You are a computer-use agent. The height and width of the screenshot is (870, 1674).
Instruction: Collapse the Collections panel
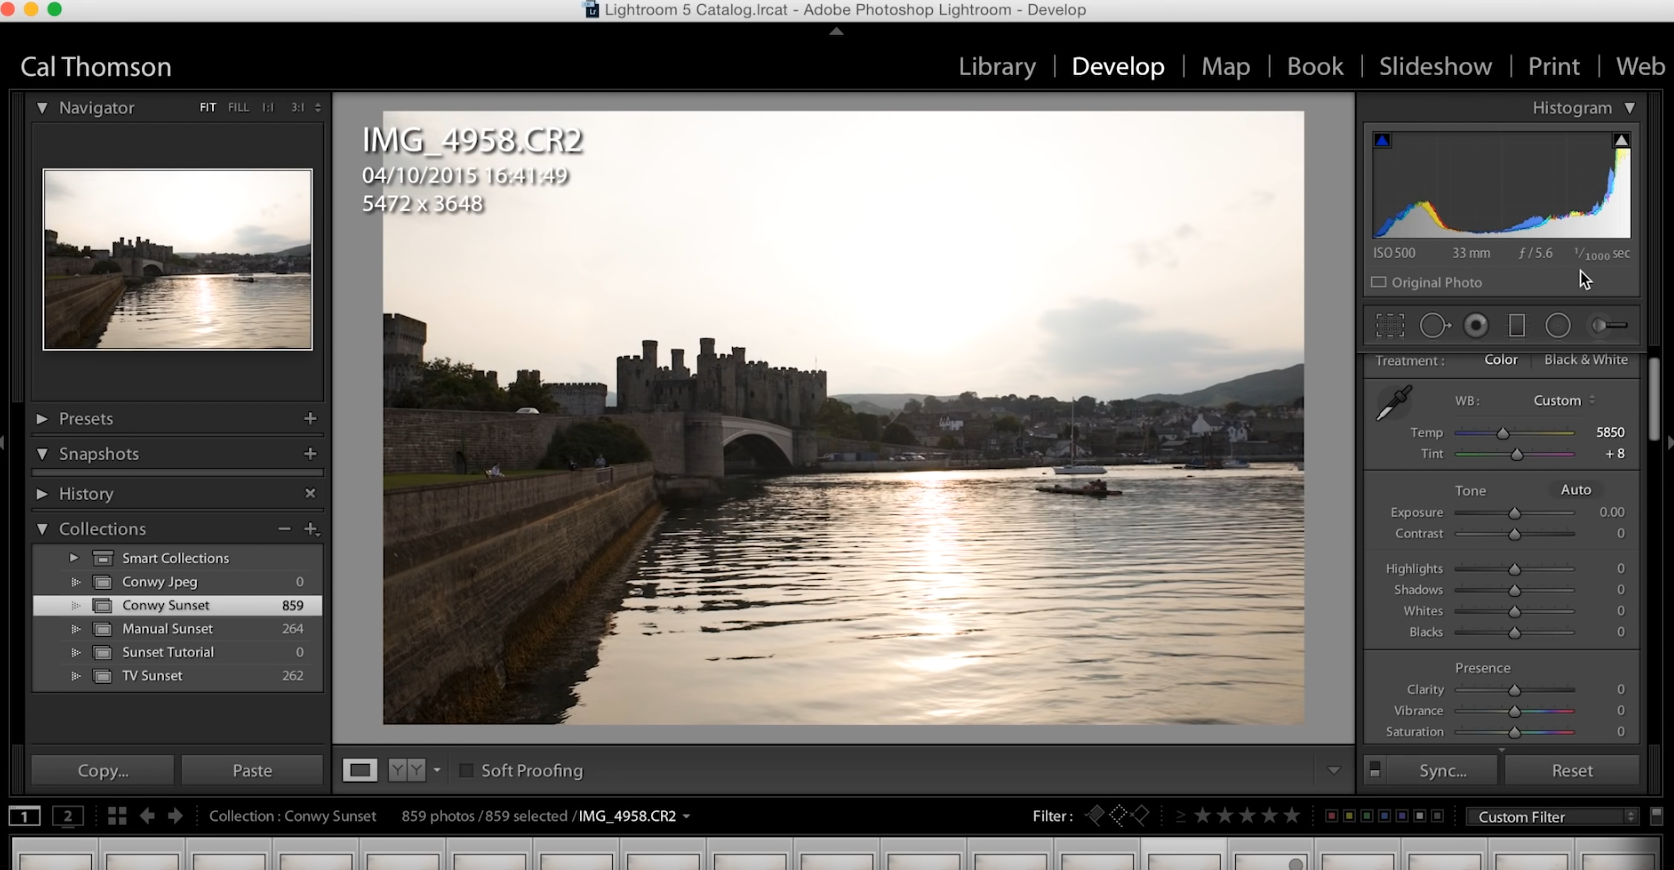point(42,528)
